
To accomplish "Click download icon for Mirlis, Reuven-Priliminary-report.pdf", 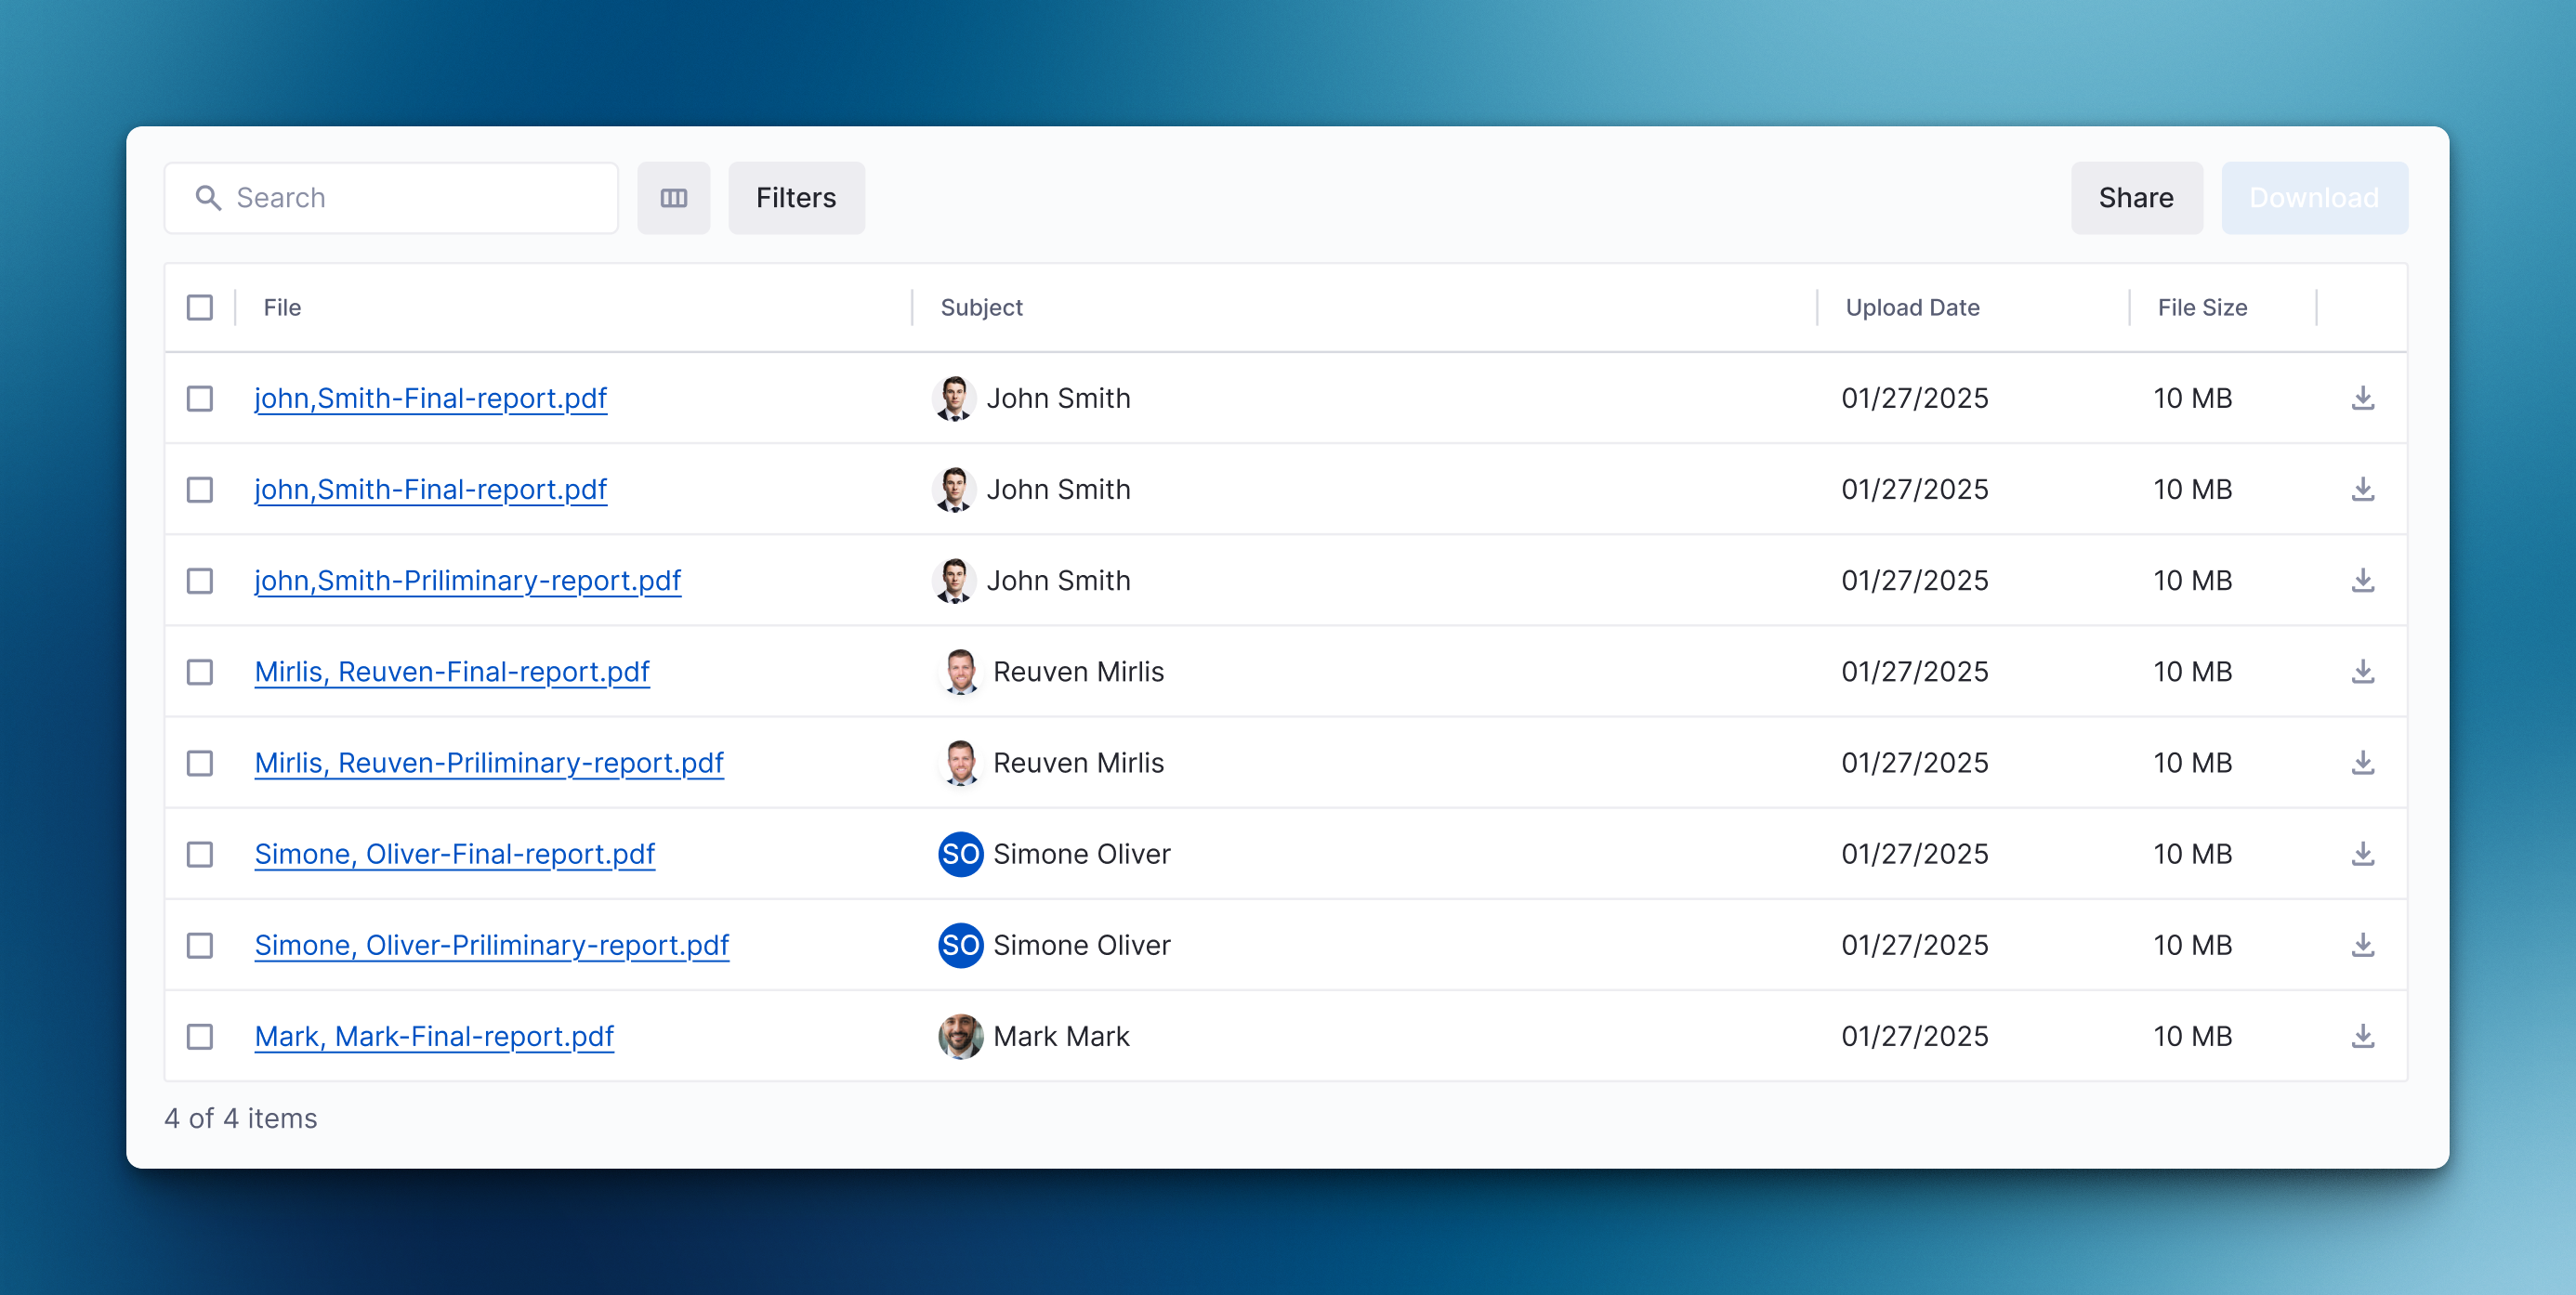I will tap(2362, 763).
